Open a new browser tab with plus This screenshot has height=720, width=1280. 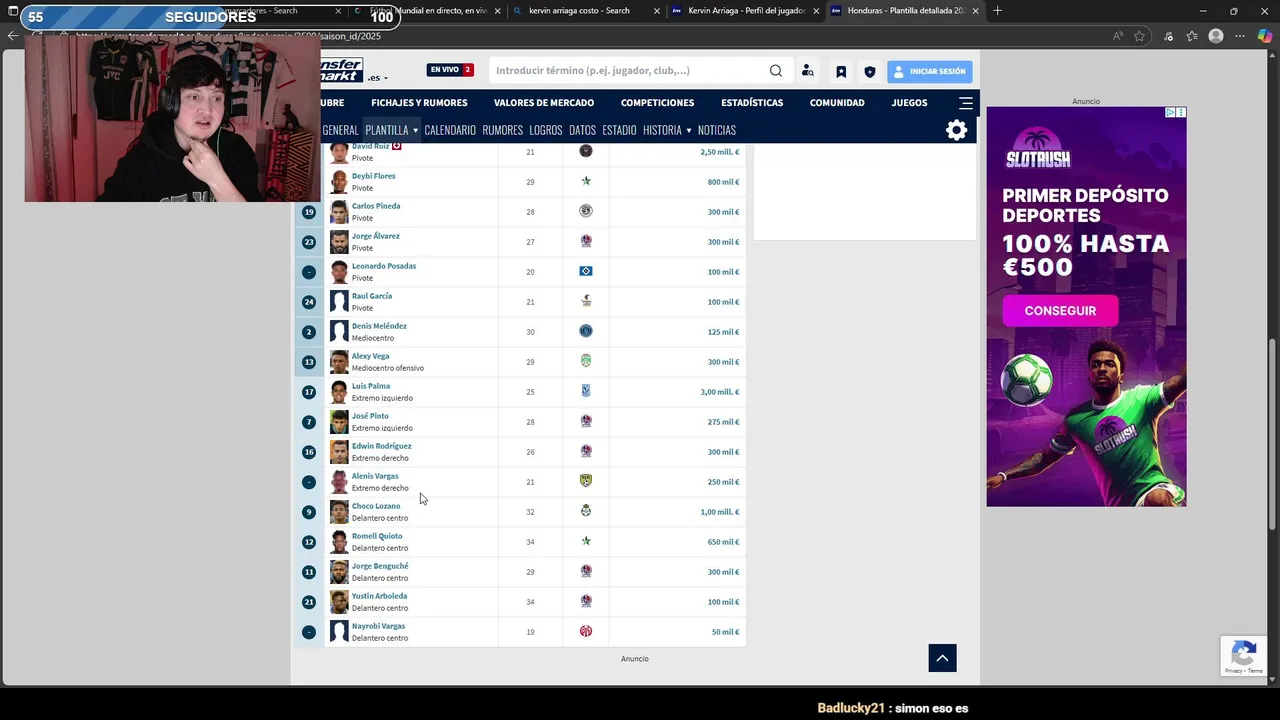[x=997, y=11]
